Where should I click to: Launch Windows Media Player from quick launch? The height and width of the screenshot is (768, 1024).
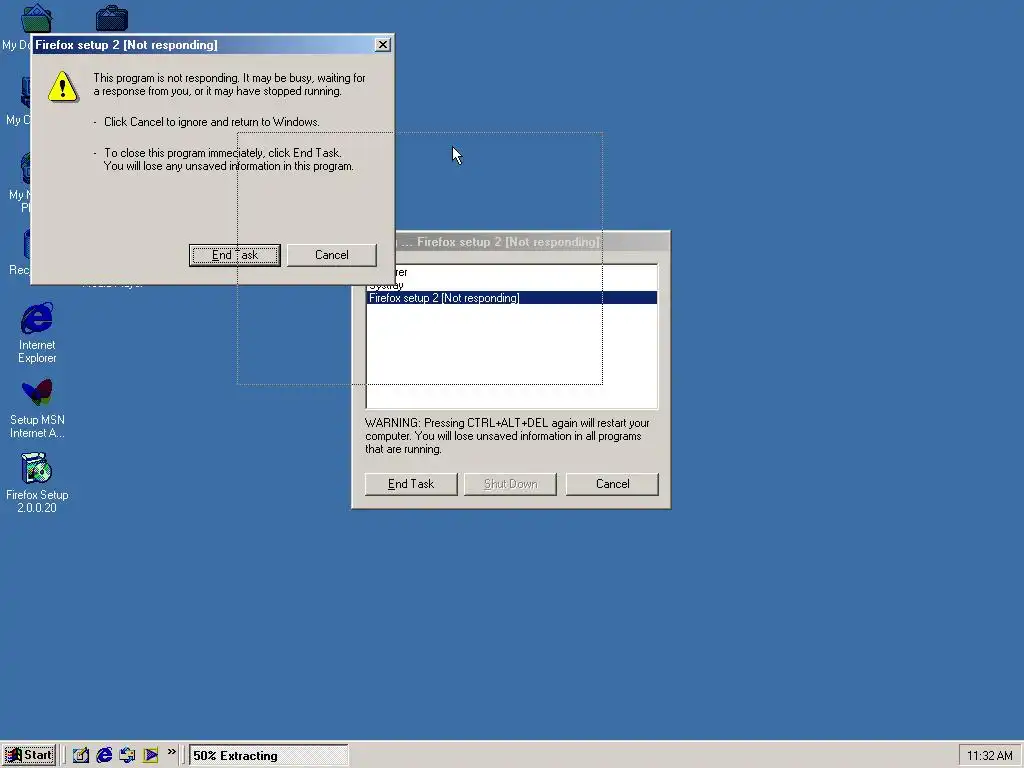[151, 755]
